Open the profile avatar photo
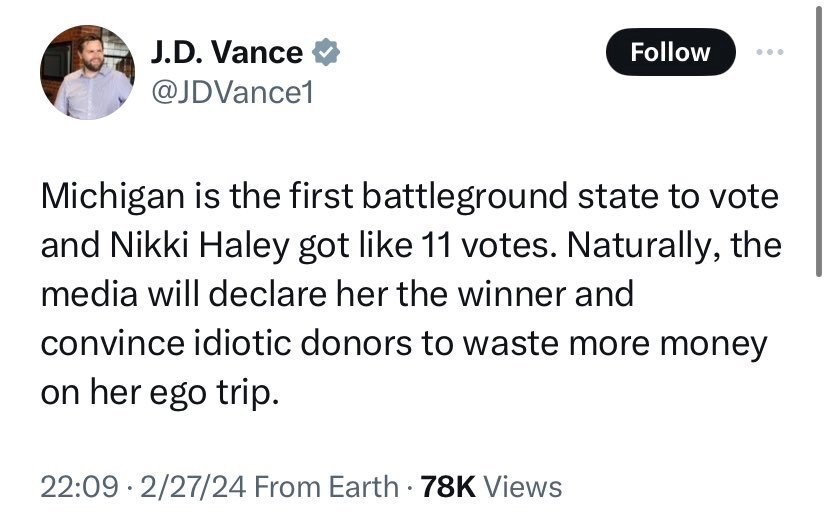 [88, 73]
